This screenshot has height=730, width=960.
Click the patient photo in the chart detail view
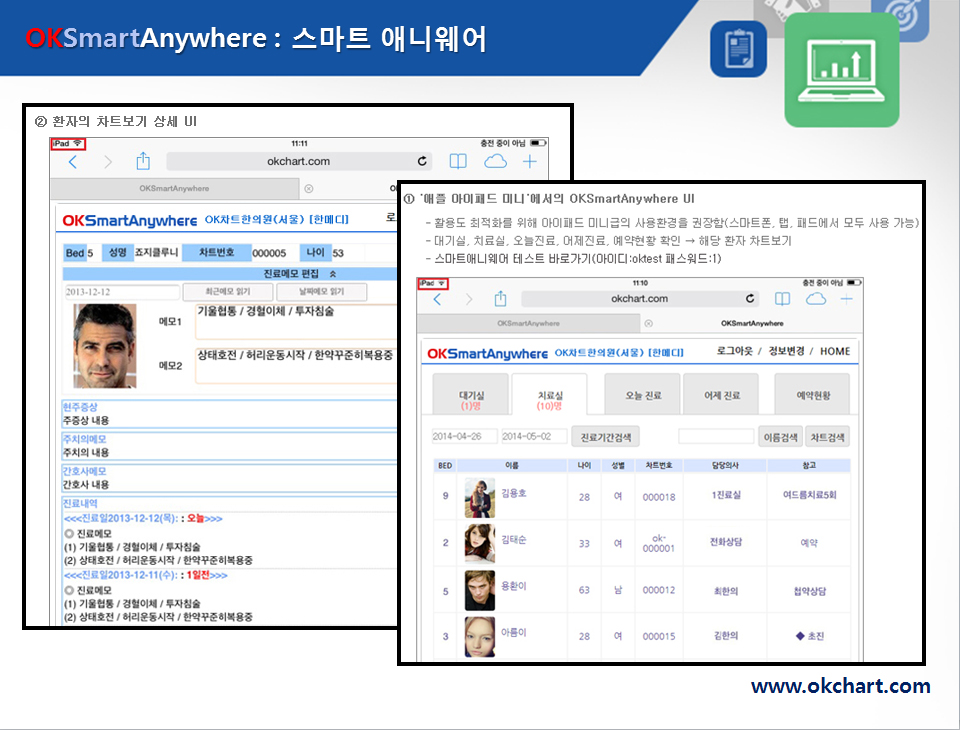point(105,345)
